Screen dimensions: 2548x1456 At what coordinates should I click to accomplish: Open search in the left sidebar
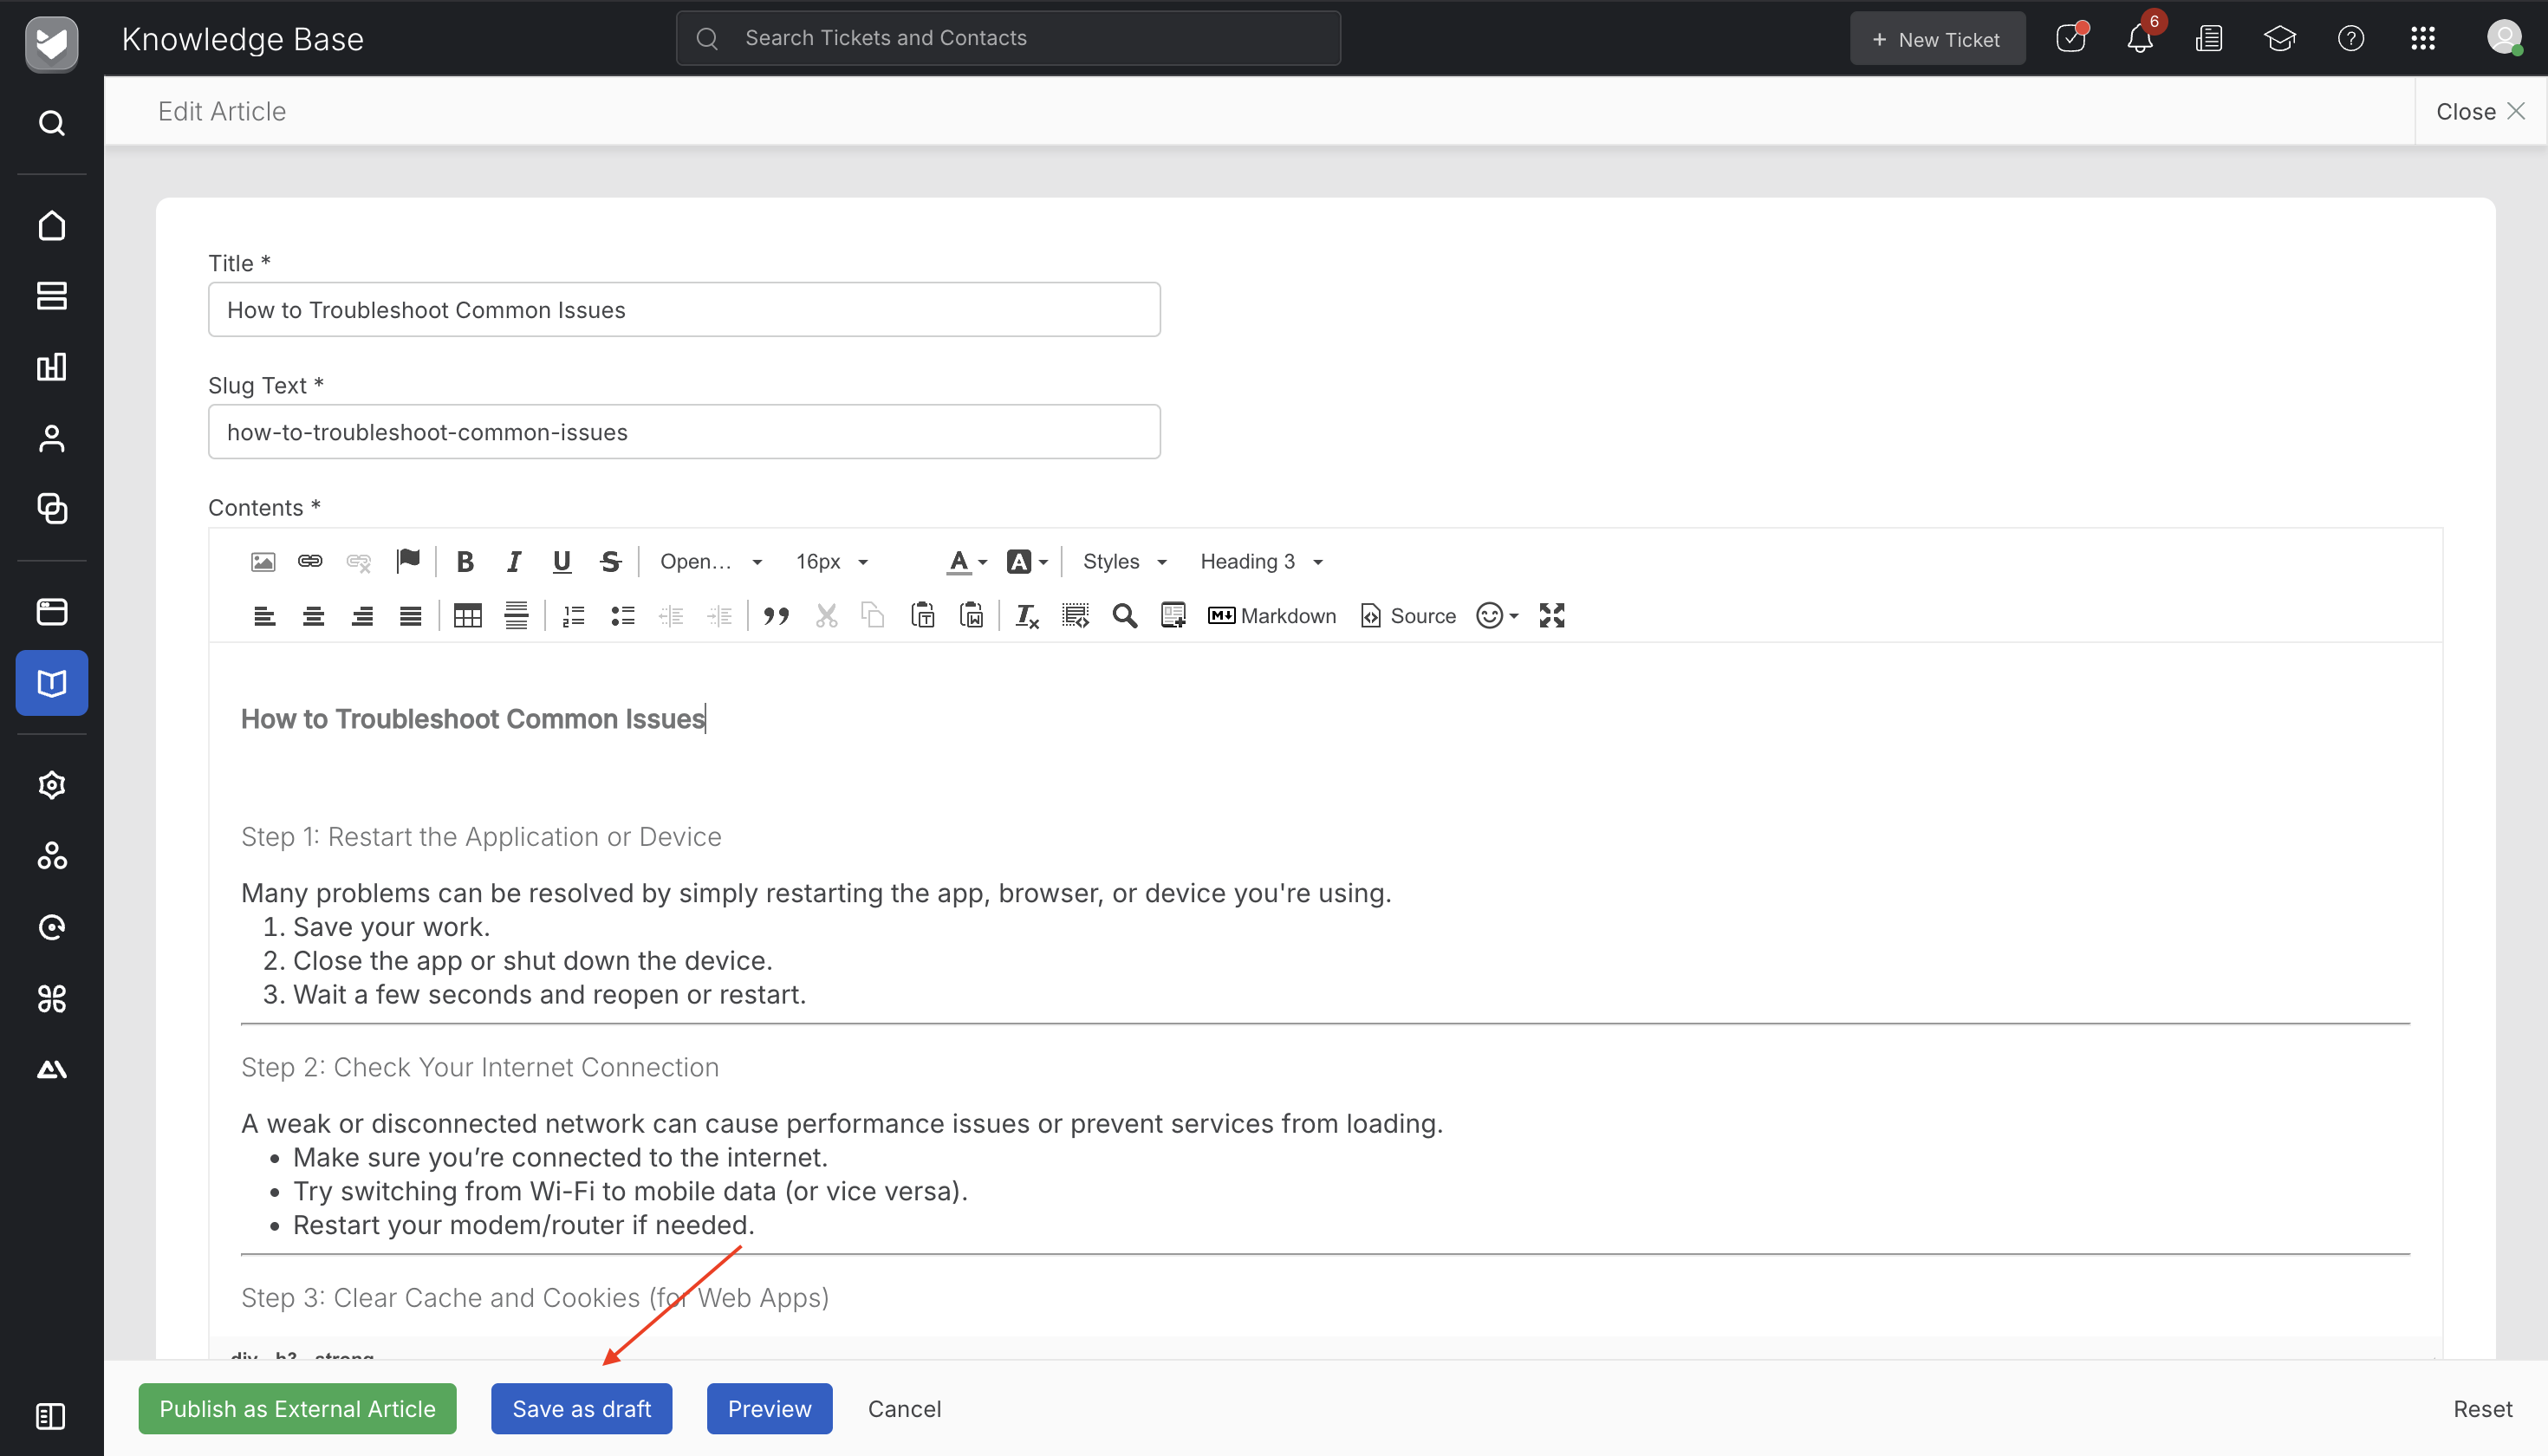(x=52, y=123)
